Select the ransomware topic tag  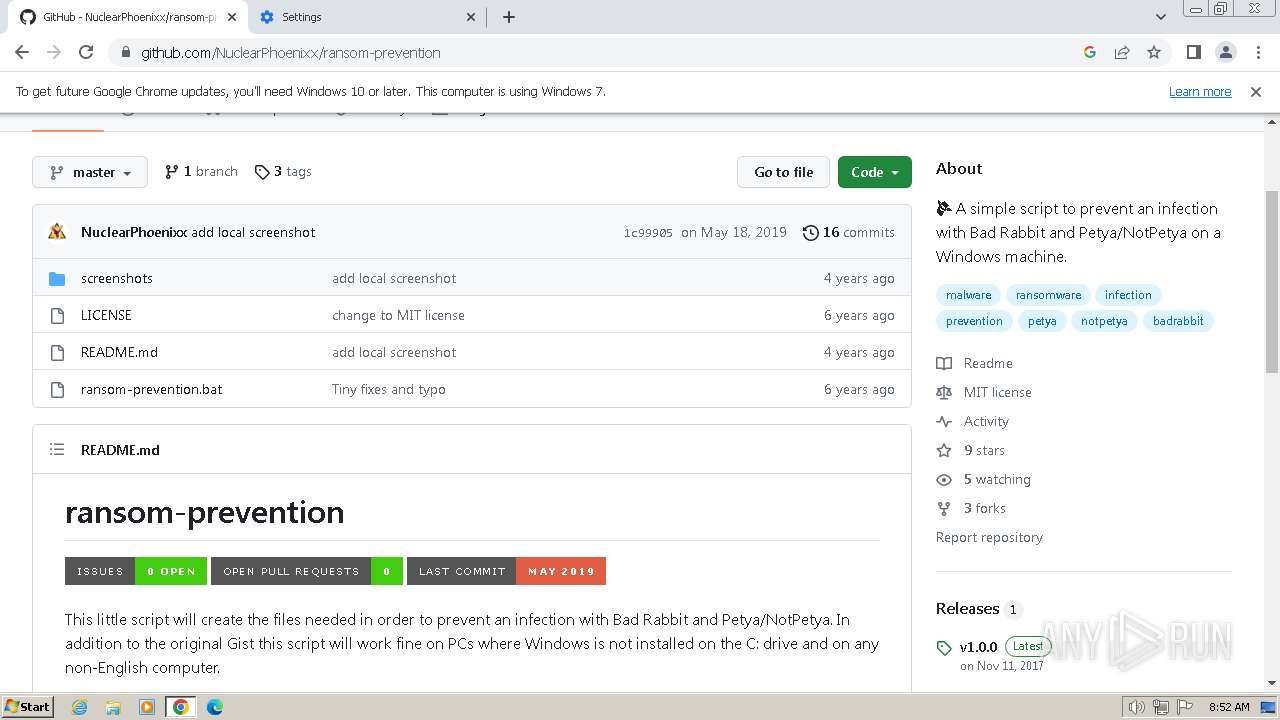pyautogui.click(x=1048, y=295)
